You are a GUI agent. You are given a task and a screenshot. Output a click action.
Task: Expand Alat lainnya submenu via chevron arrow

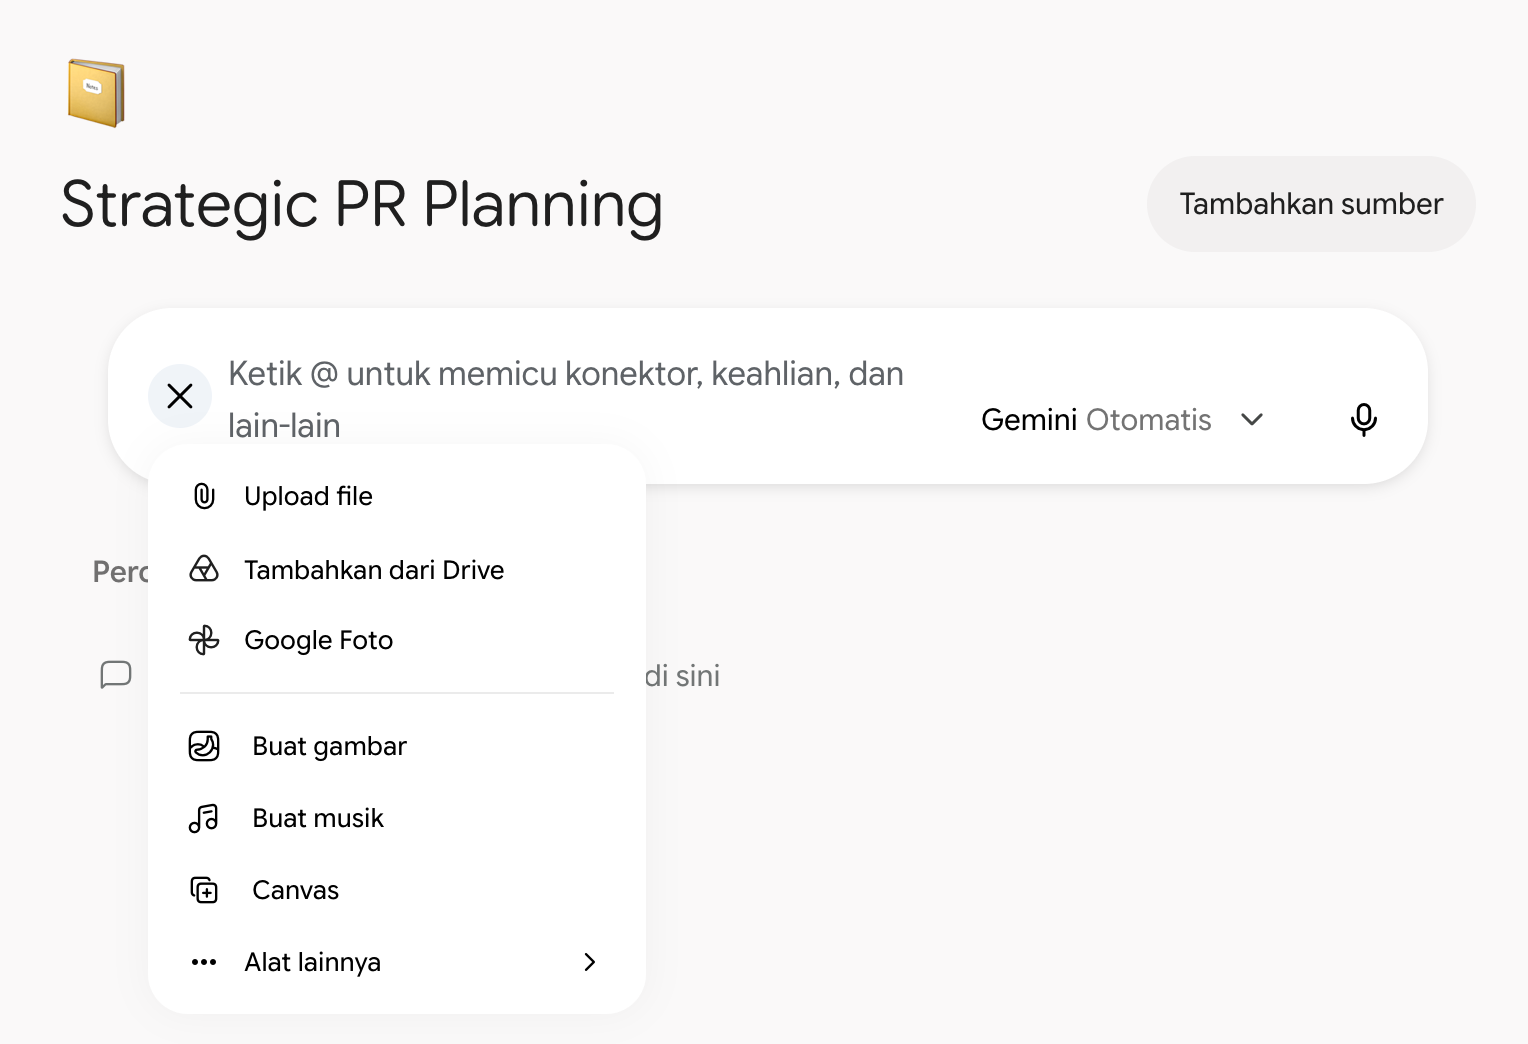click(x=590, y=962)
